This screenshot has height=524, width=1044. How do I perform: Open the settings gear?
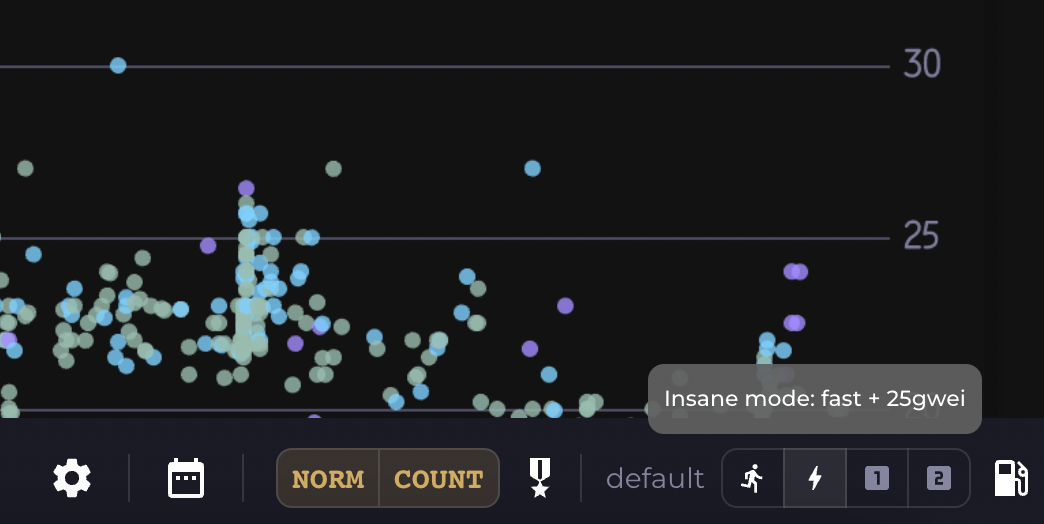[72, 478]
